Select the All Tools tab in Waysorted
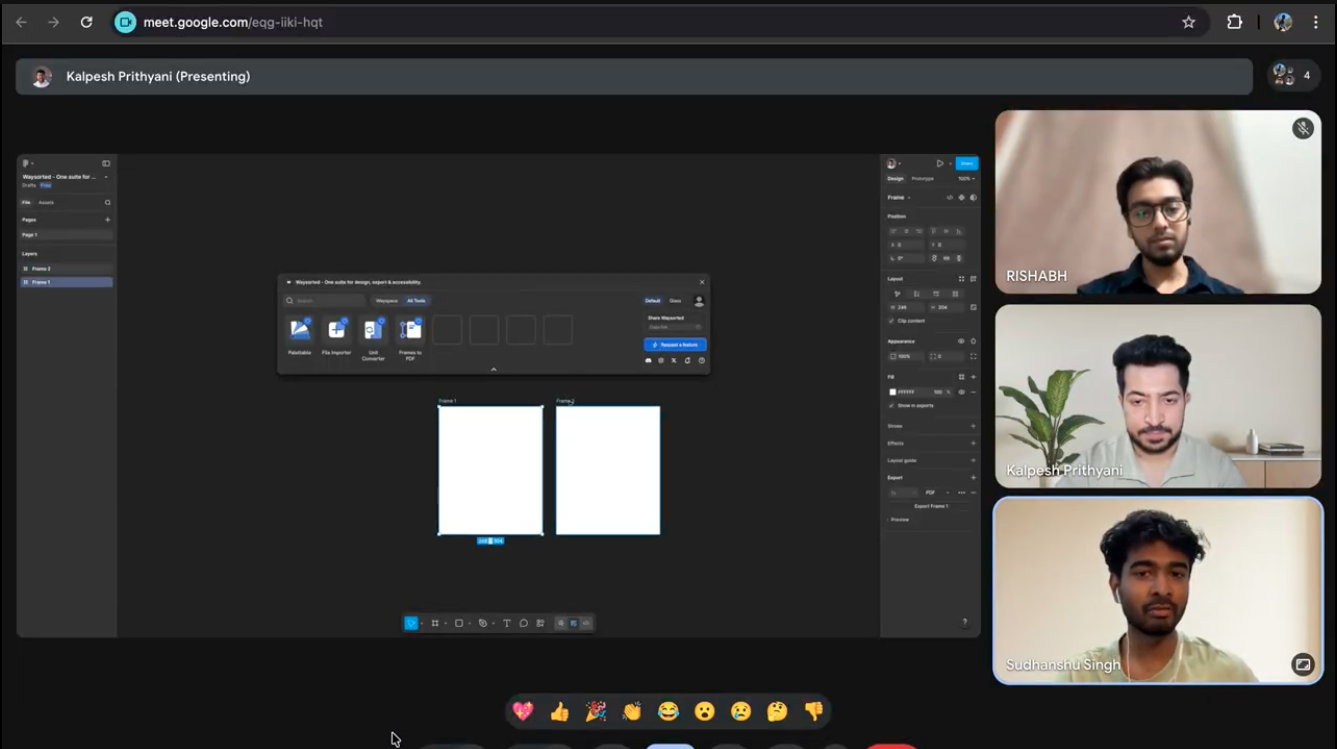1337x749 pixels. point(416,300)
